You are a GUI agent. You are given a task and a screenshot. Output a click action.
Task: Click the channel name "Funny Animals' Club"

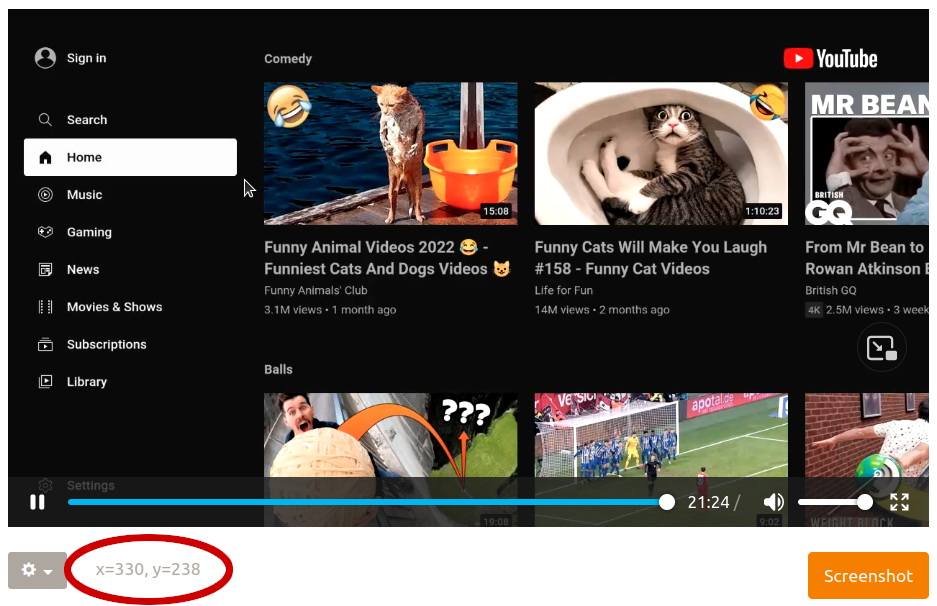[316, 290]
